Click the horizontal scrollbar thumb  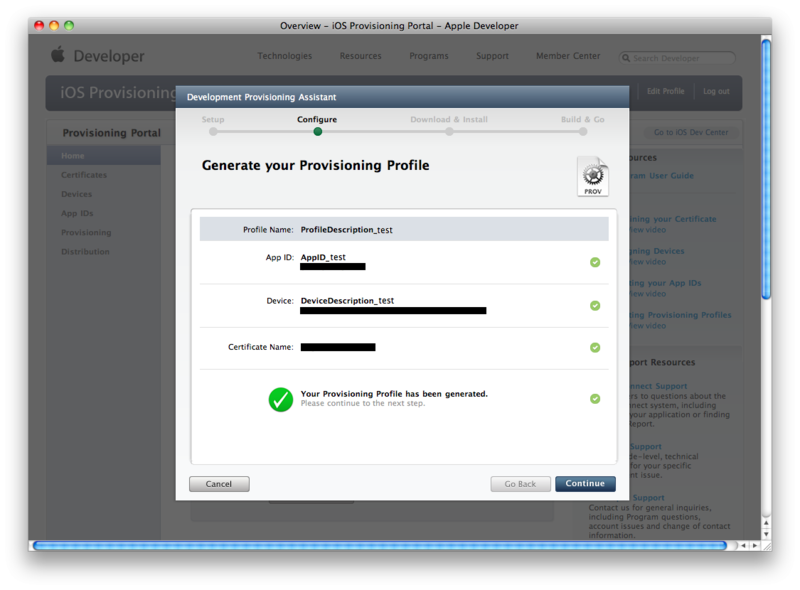pyautogui.click(x=380, y=546)
